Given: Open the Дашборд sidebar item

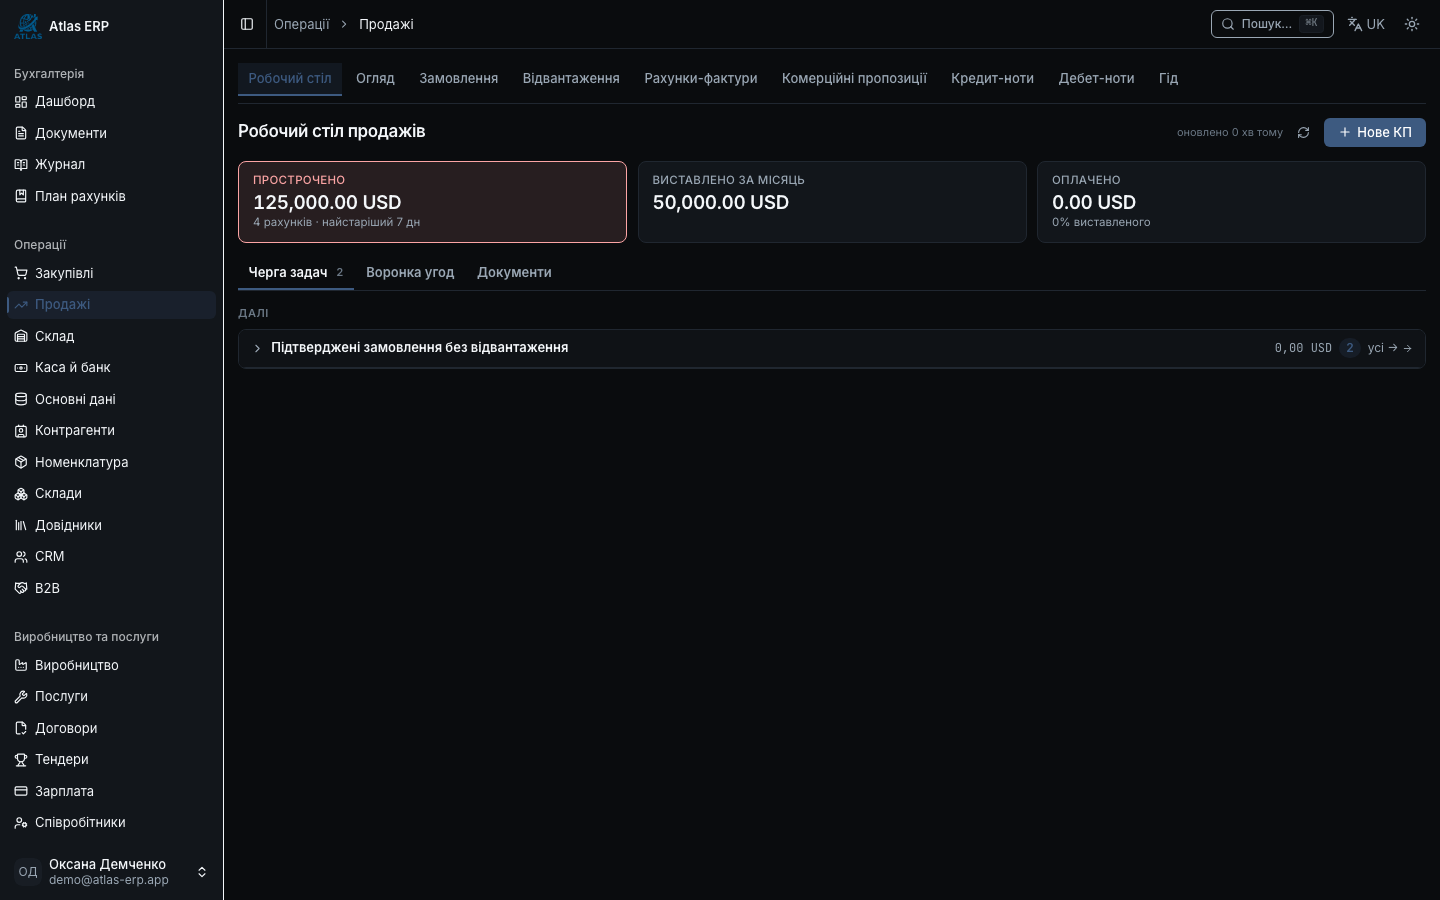Looking at the screenshot, I should [x=111, y=101].
